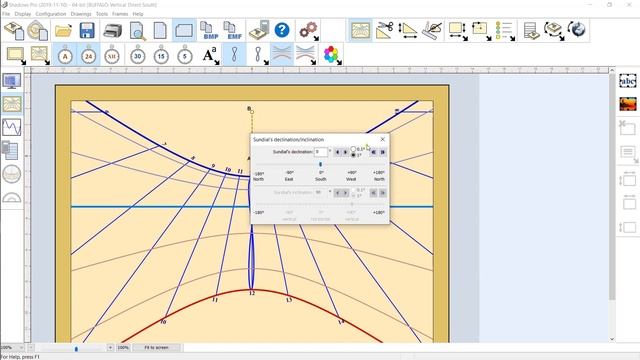Click the protractor icon in left sidebar
Screen dimensions: 640x360
(x=11, y=198)
